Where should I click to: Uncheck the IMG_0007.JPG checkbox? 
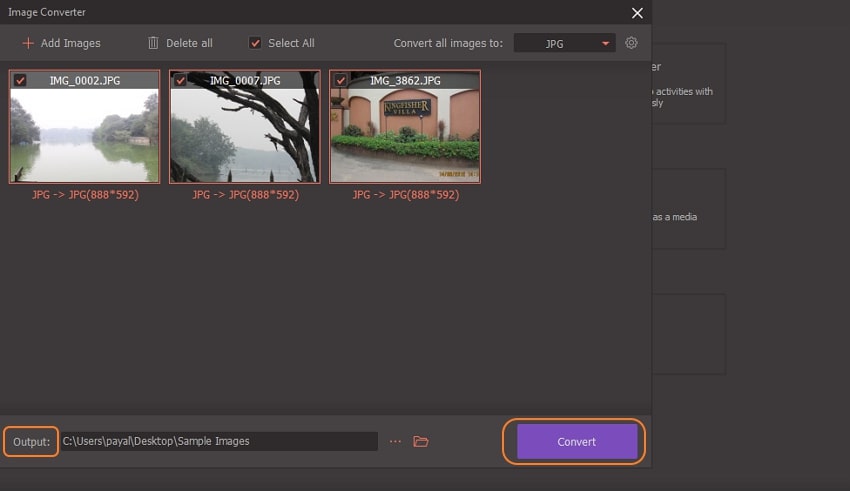click(x=181, y=80)
